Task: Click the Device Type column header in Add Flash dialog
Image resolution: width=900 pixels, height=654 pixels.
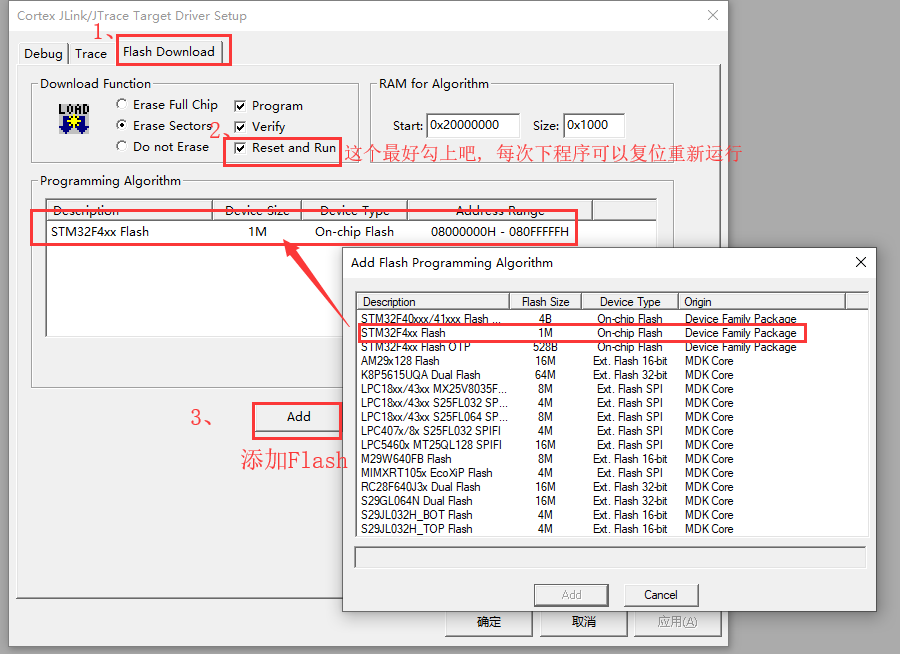Action: [x=630, y=301]
